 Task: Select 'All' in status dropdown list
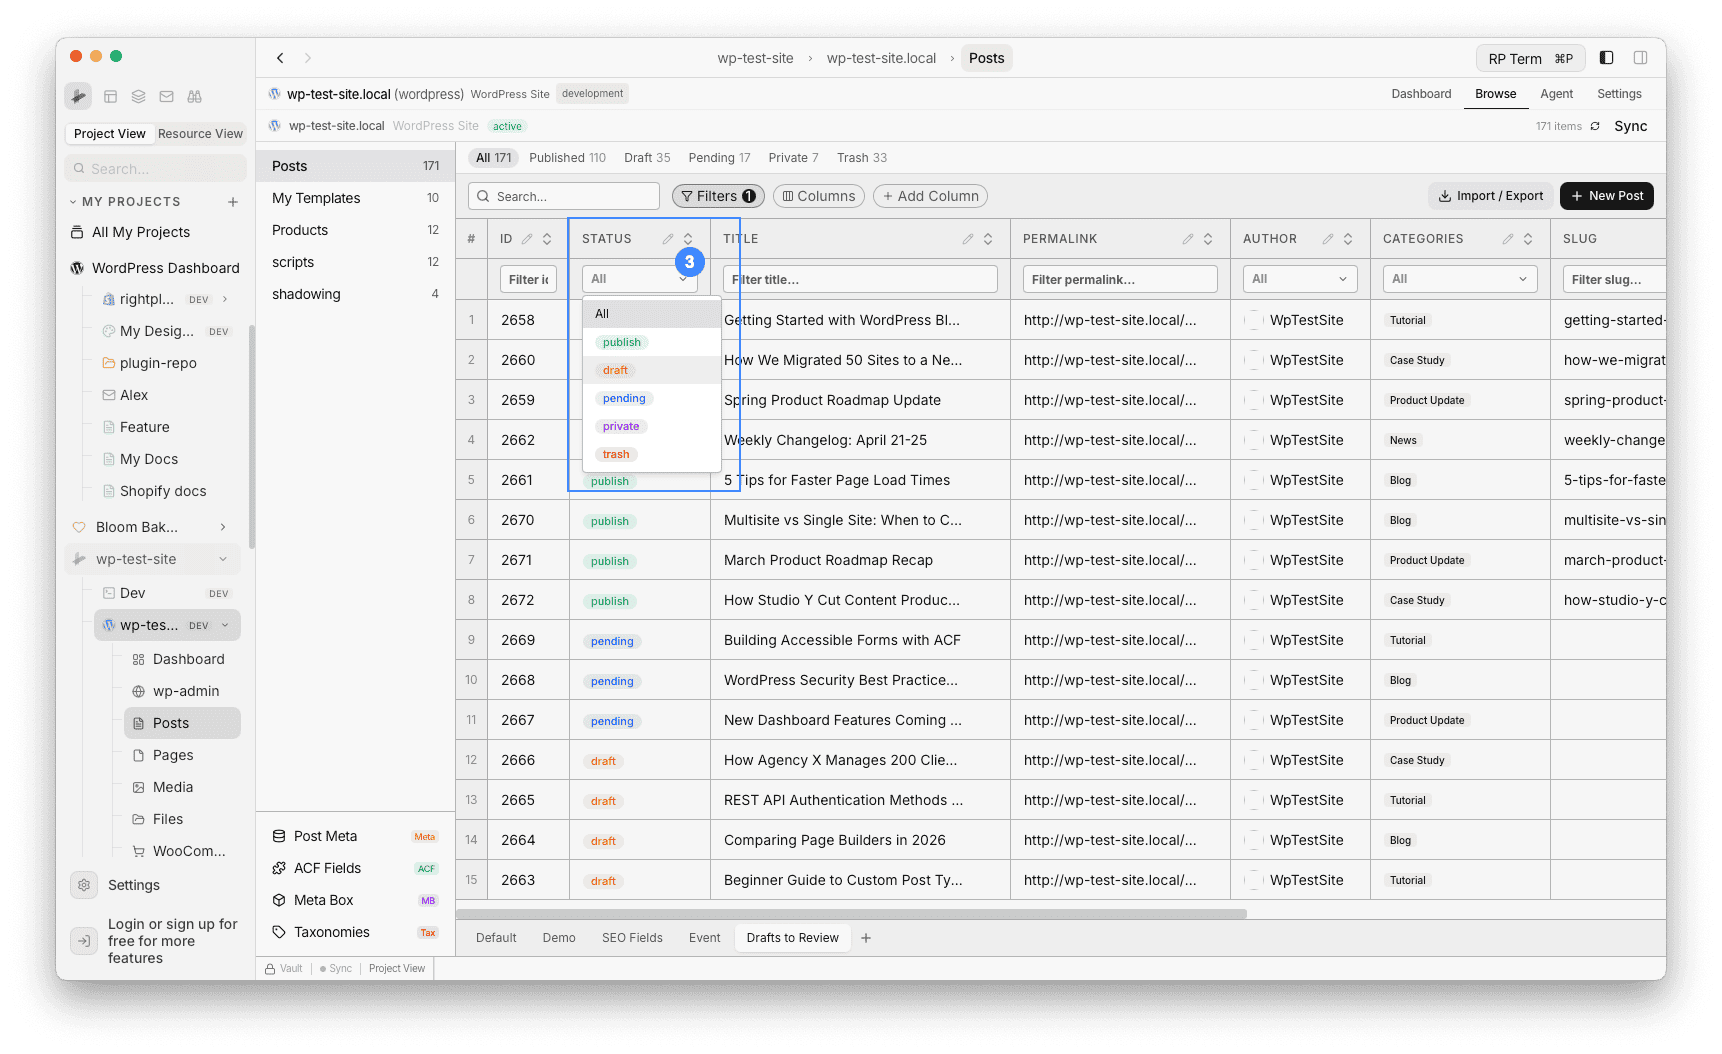pos(652,314)
